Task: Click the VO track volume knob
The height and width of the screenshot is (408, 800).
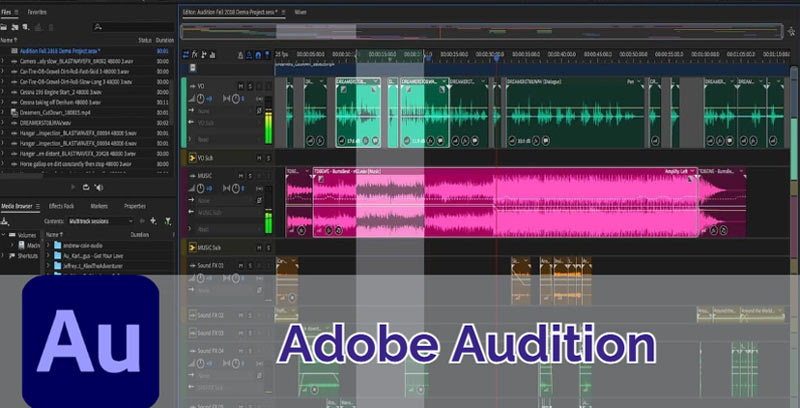Action: pyautogui.click(x=201, y=98)
